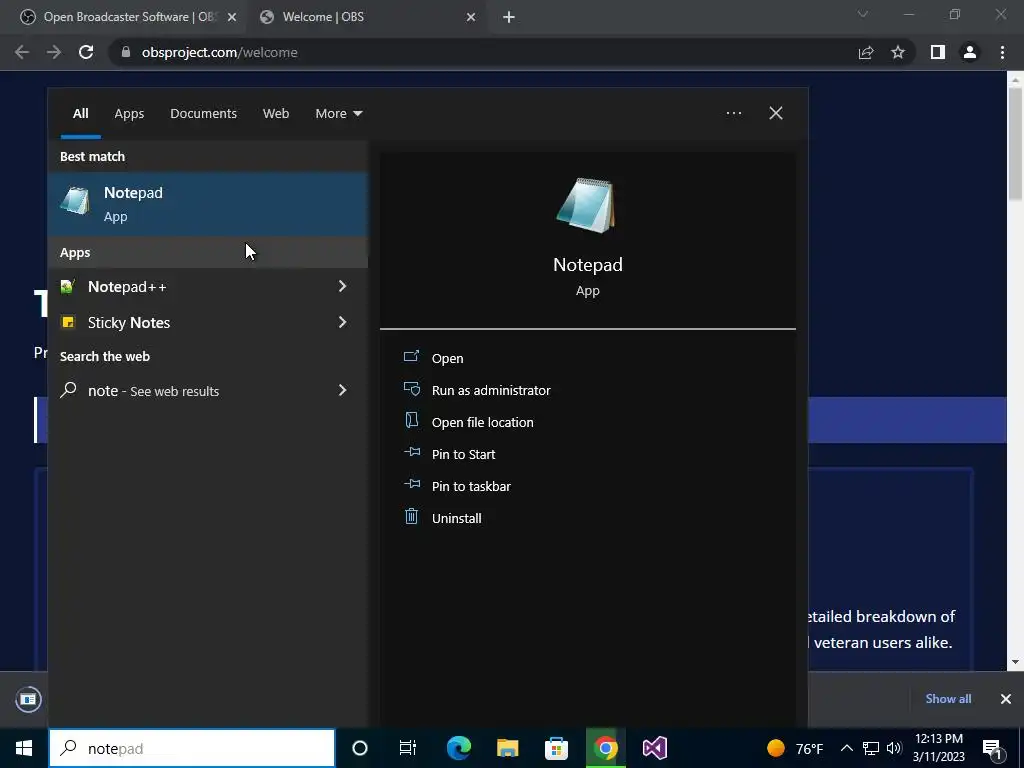Image resolution: width=1024 pixels, height=768 pixels.
Task: Open the Chrome tab search chevron
Action: tap(863, 14)
